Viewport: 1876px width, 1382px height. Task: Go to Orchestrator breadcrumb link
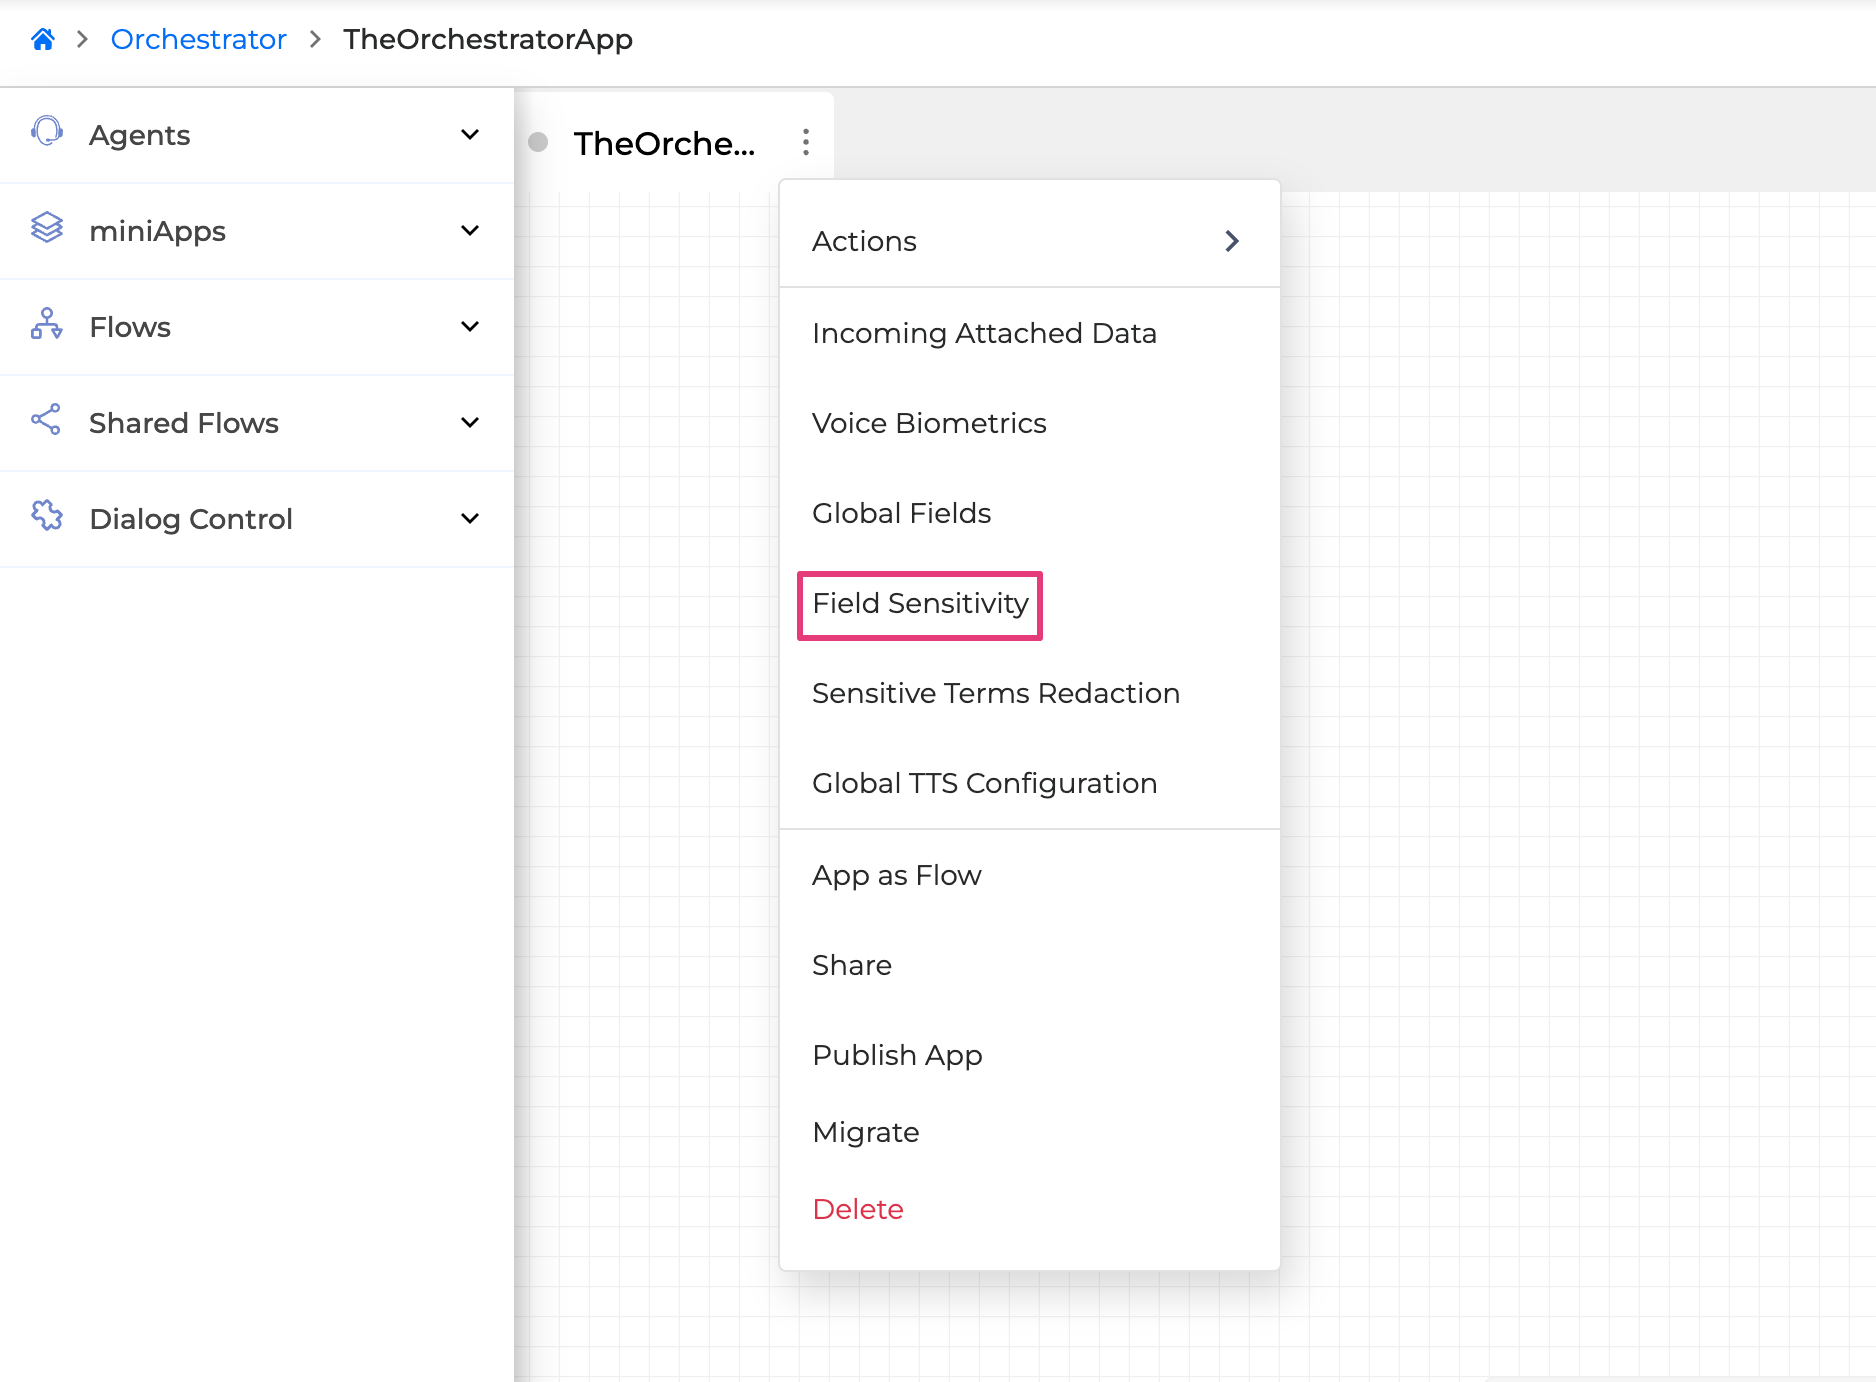tap(198, 39)
